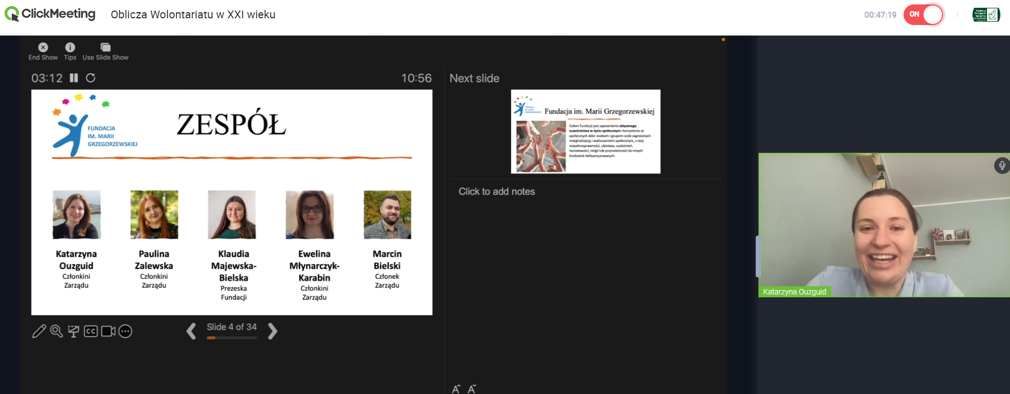Go back to the previous slide arrow
1010x394 pixels.
coord(191,331)
